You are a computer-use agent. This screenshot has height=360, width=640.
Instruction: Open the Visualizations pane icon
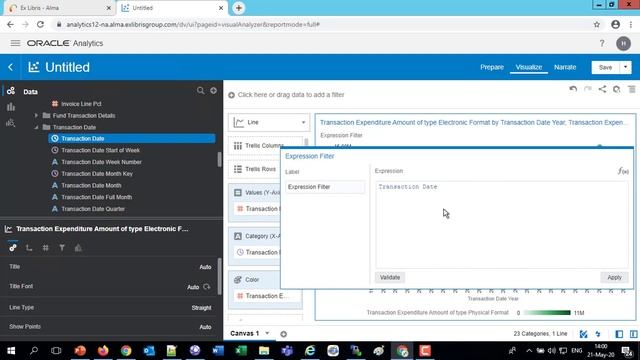pyautogui.click(x=11, y=107)
